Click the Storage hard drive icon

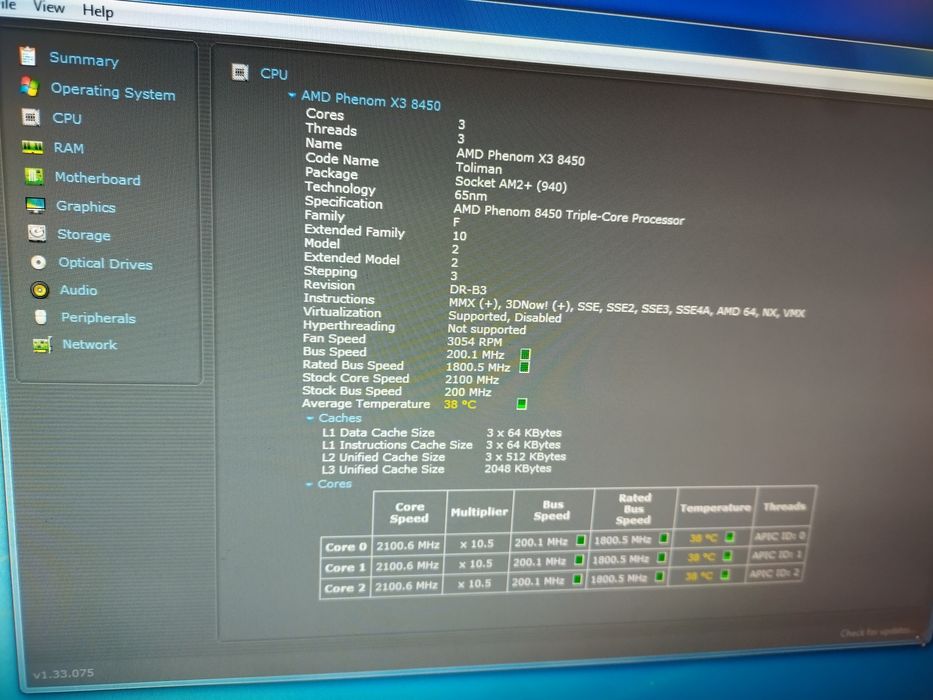coord(37,233)
